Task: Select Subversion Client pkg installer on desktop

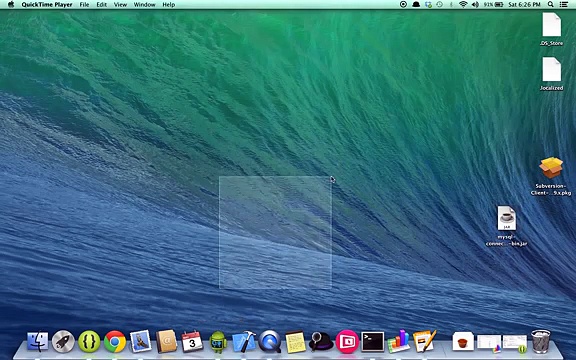Action: click(551, 176)
